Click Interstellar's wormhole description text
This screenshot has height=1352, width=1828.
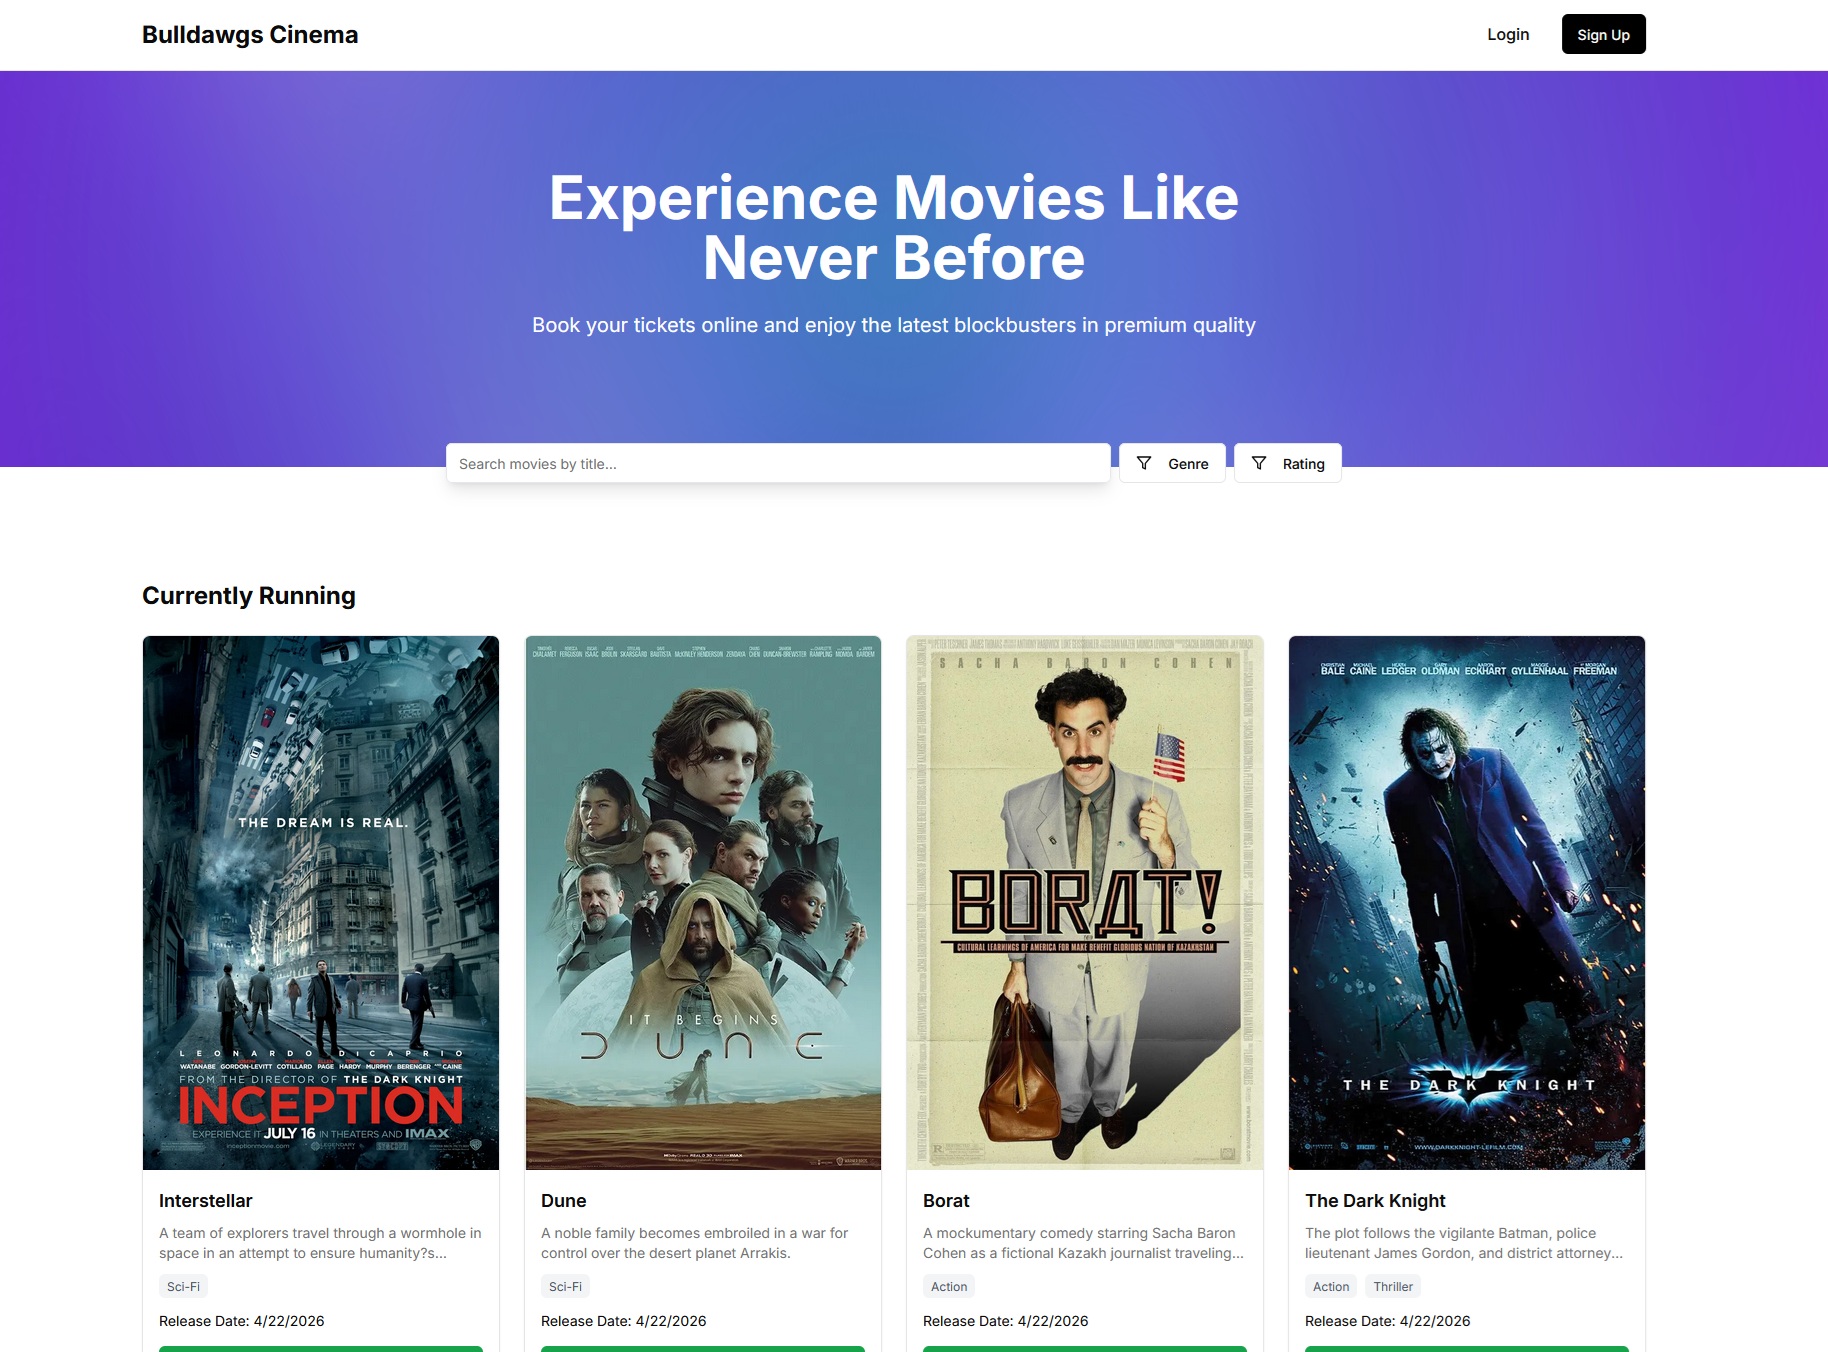(320, 1243)
